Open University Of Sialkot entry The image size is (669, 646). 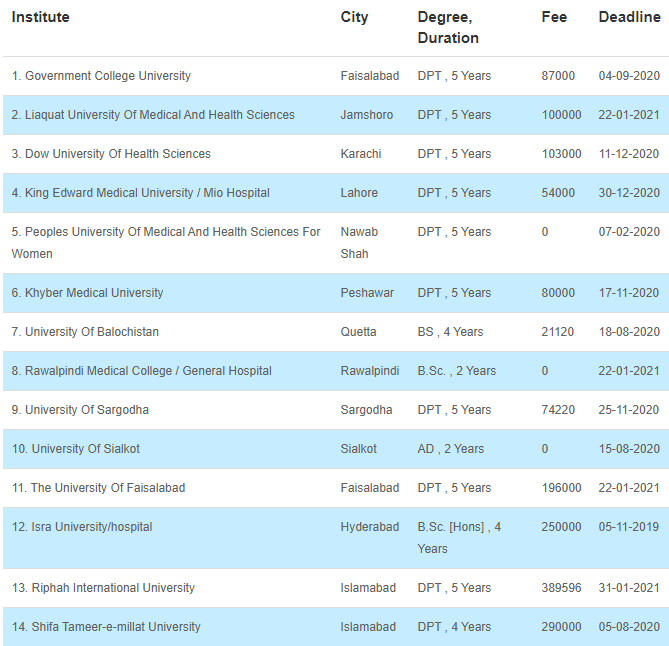76,449
